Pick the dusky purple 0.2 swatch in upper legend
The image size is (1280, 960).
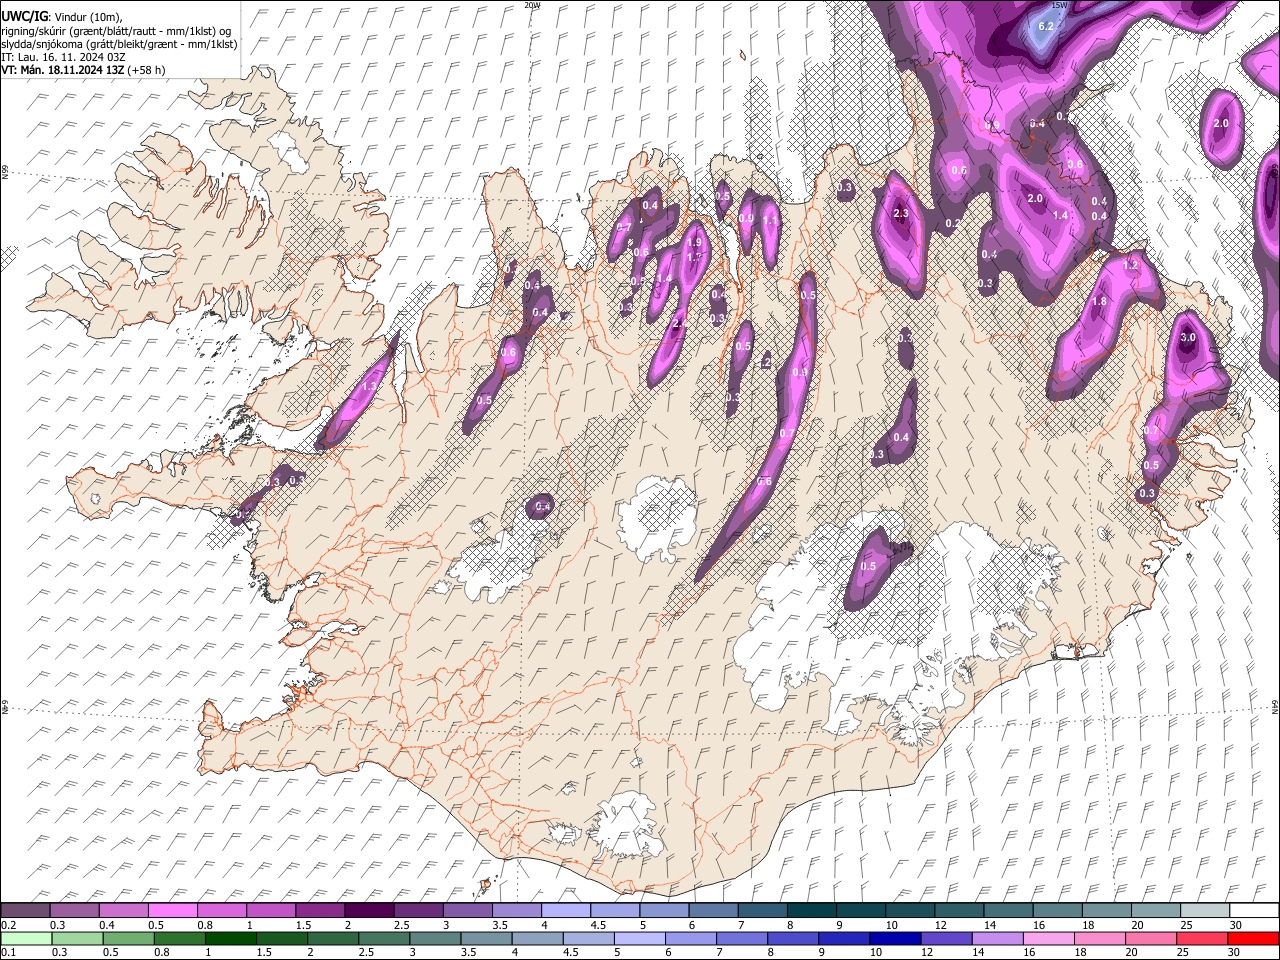click(25, 910)
